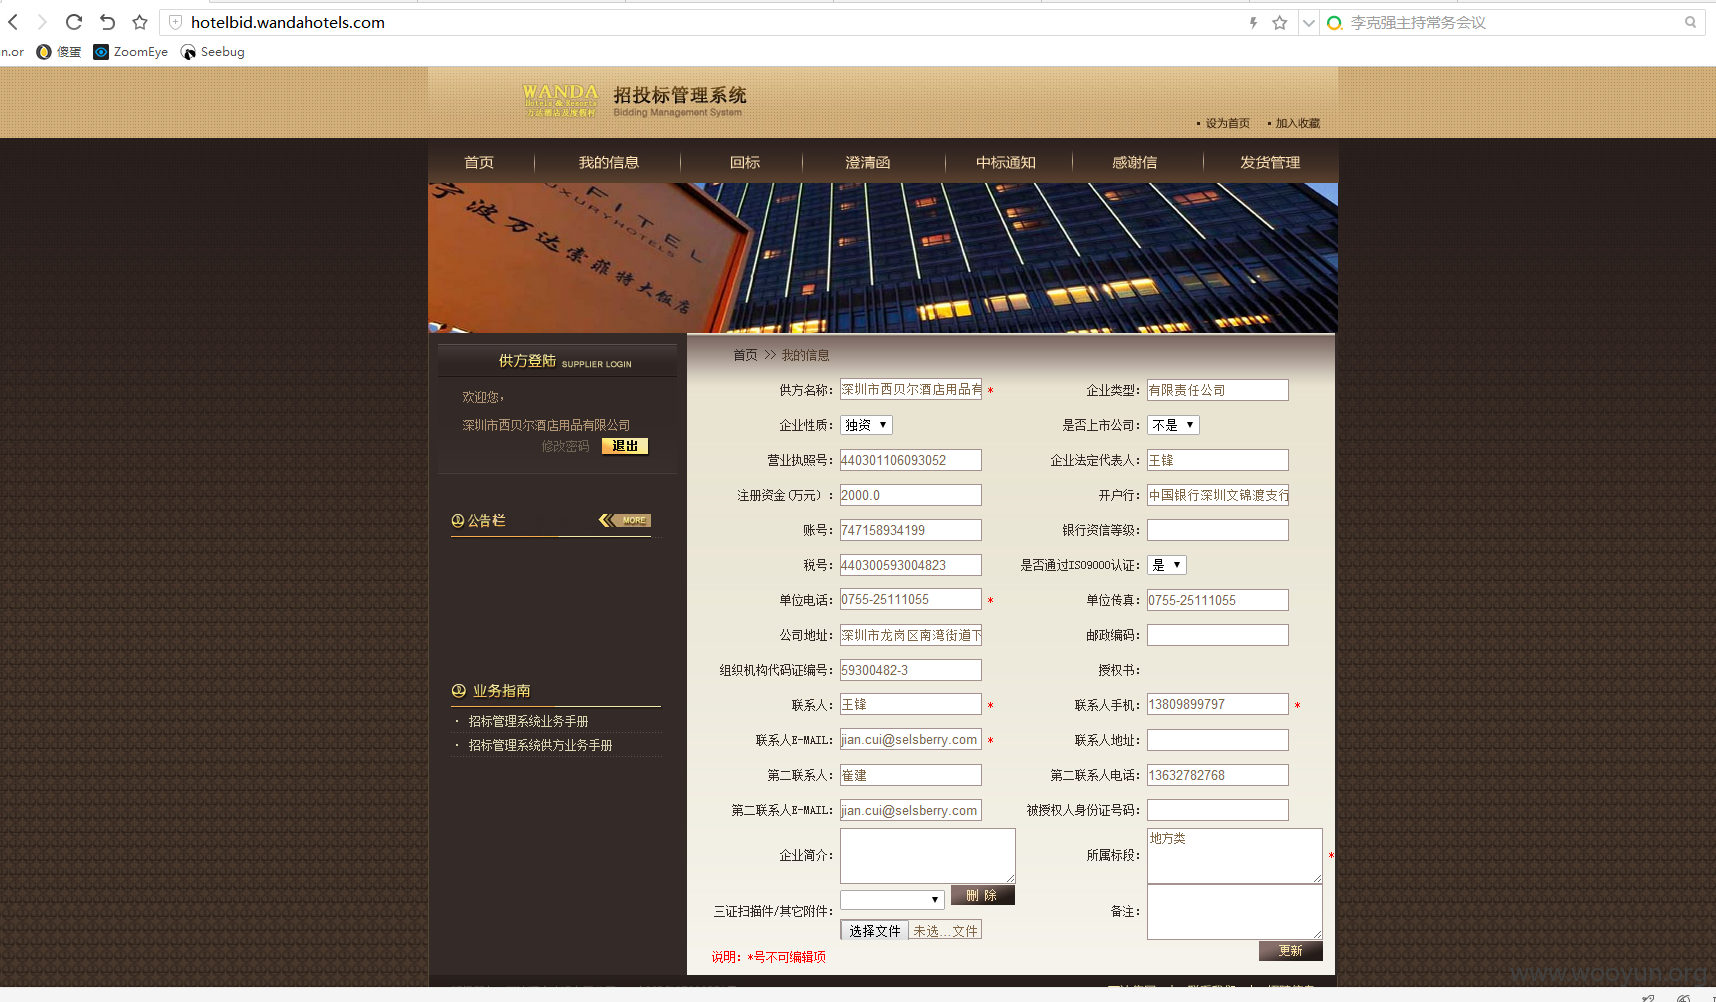Click the 设为首页 link
1716x1002 pixels.
[1227, 123]
